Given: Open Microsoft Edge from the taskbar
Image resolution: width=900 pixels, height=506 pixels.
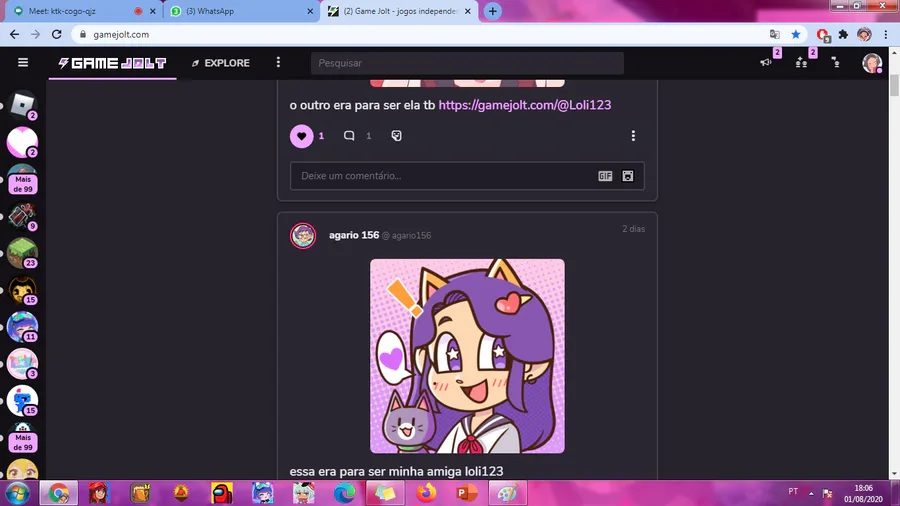Looking at the screenshot, I should [344, 493].
